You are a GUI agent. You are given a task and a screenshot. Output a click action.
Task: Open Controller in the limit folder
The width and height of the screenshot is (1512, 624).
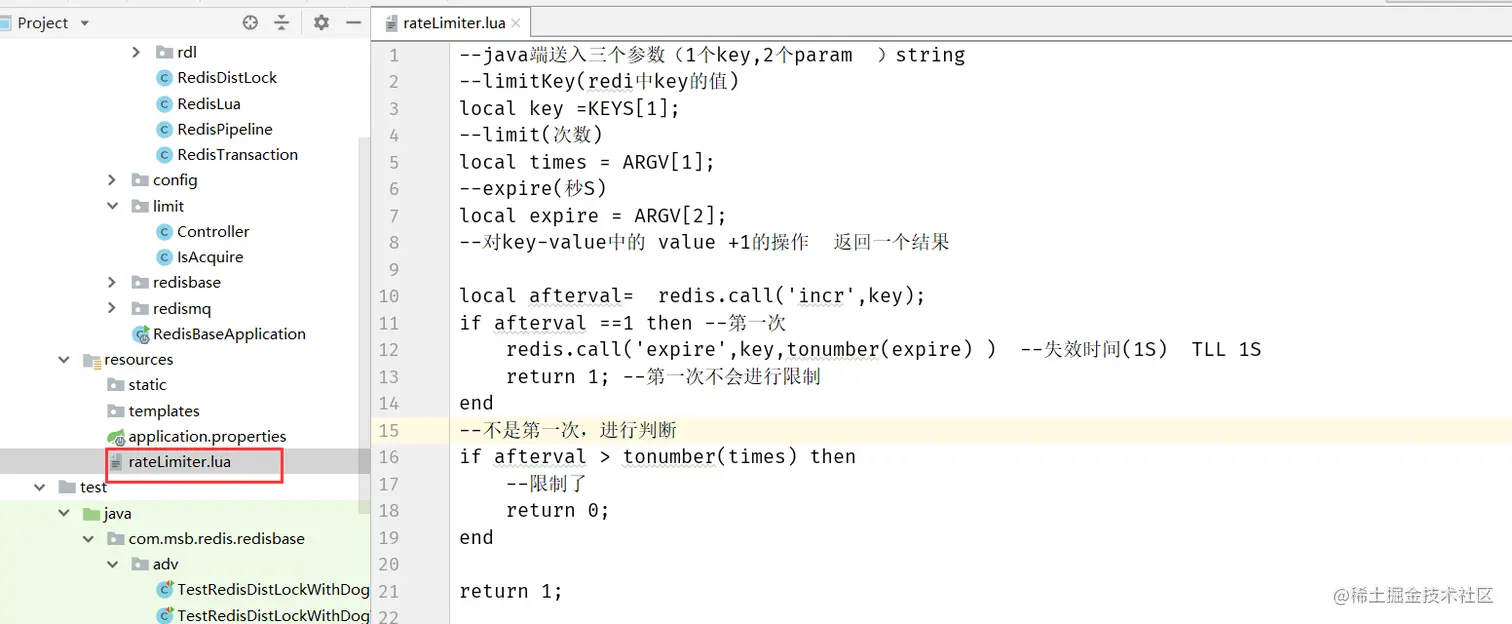(x=213, y=231)
